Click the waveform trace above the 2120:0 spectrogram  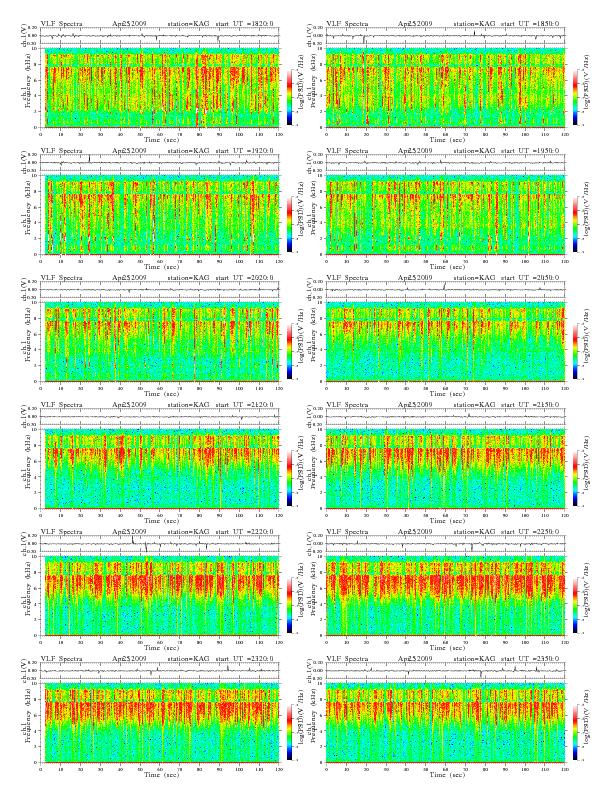click(160, 417)
